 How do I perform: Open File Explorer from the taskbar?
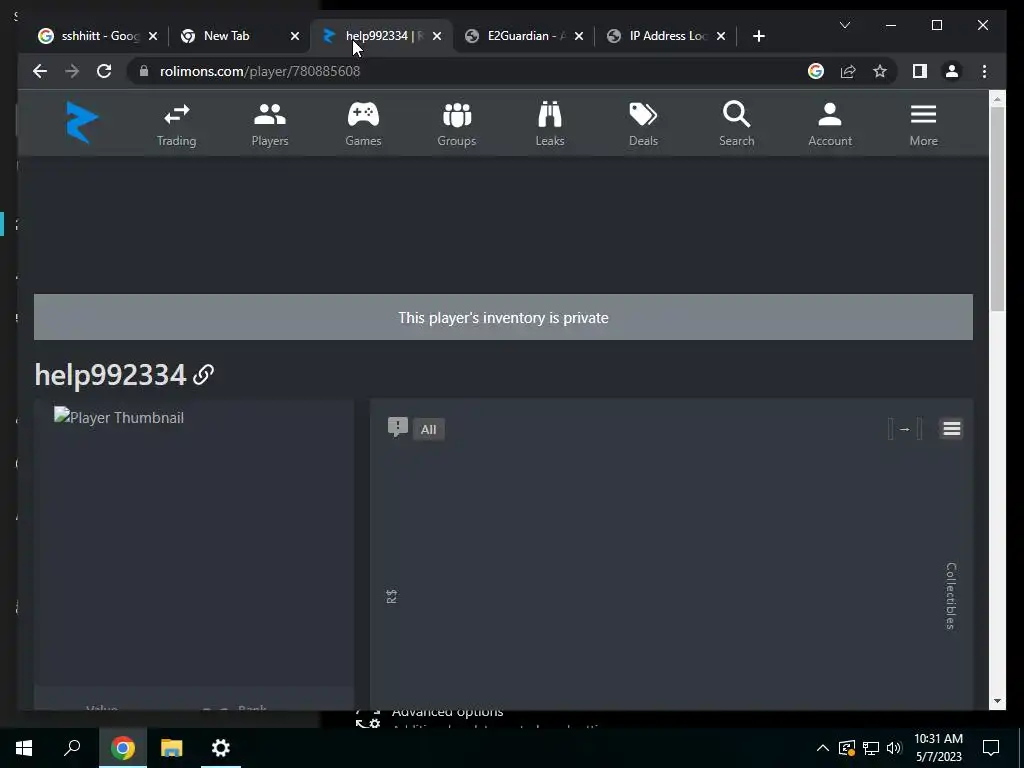coord(172,748)
